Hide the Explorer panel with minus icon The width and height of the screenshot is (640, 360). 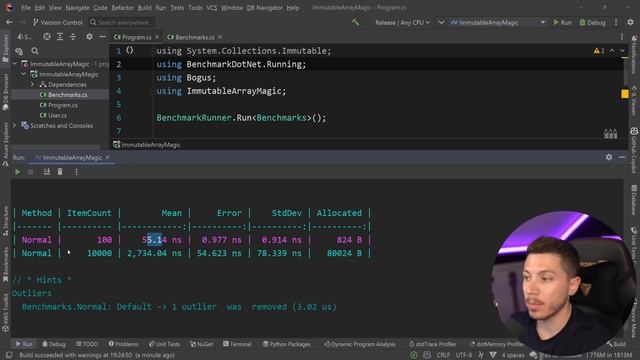tap(102, 37)
